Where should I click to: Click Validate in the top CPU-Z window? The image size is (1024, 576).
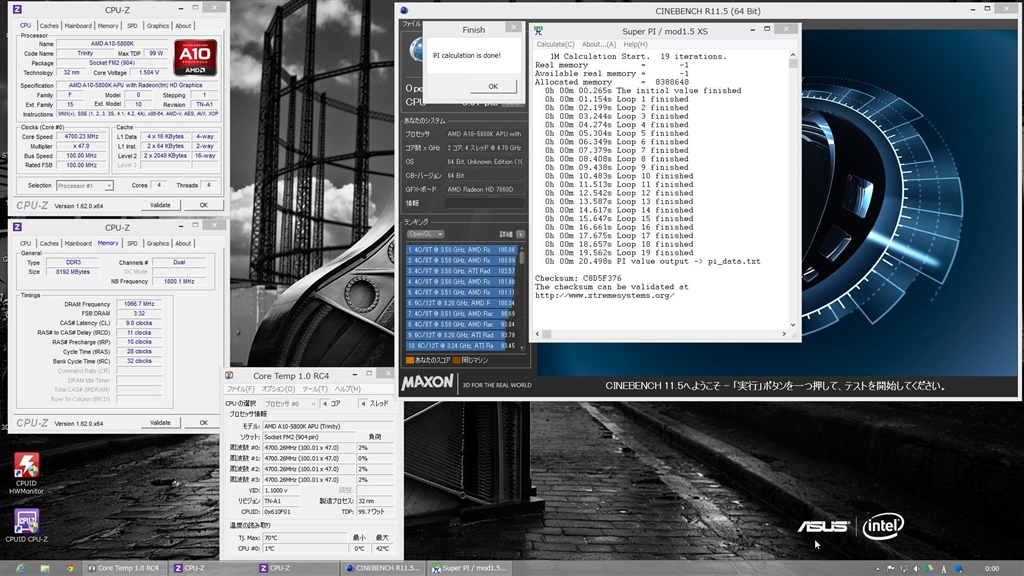pos(160,205)
